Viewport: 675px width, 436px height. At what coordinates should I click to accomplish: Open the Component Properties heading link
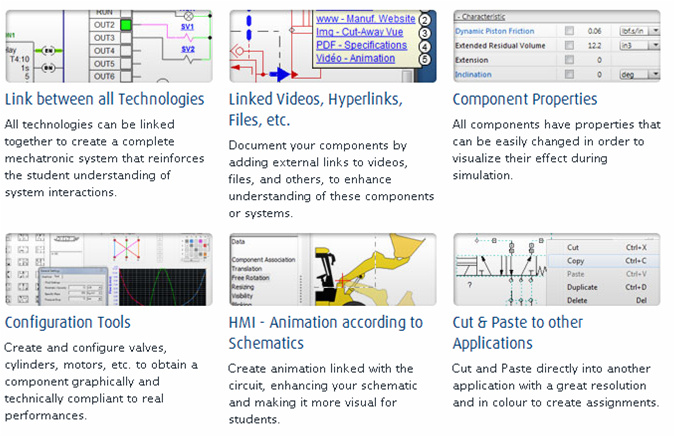[x=525, y=99]
